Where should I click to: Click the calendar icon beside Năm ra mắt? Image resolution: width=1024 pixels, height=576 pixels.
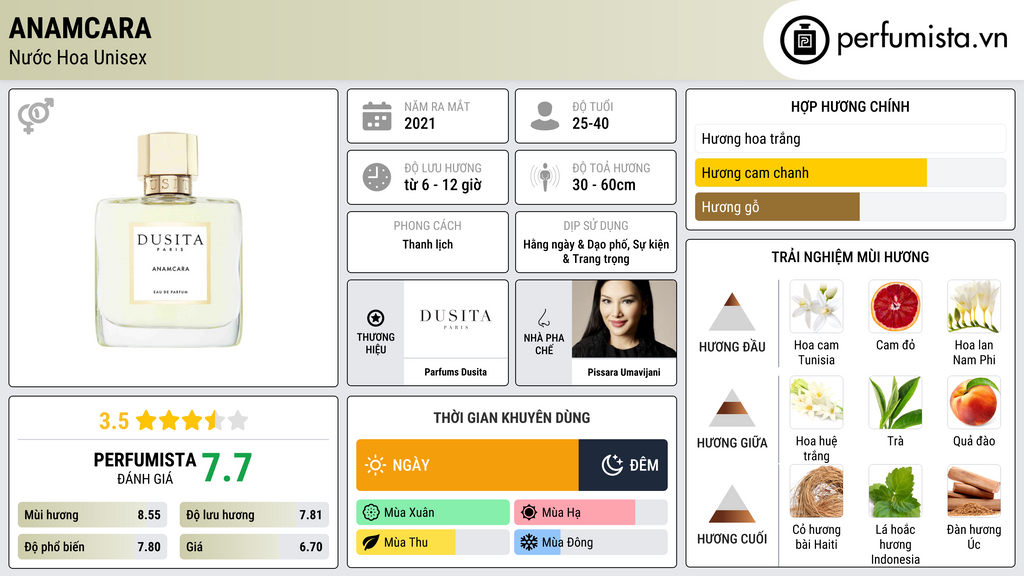tap(377, 116)
